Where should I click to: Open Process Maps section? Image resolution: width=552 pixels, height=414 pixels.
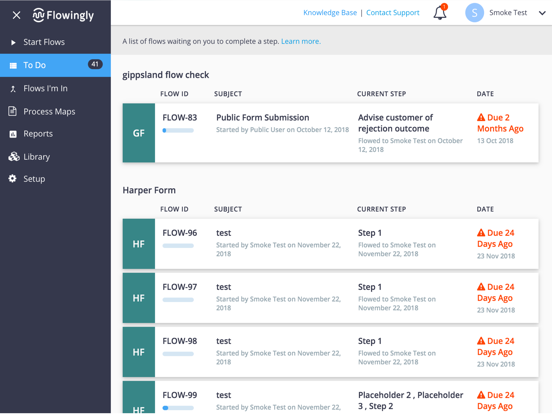coord(55,112)
